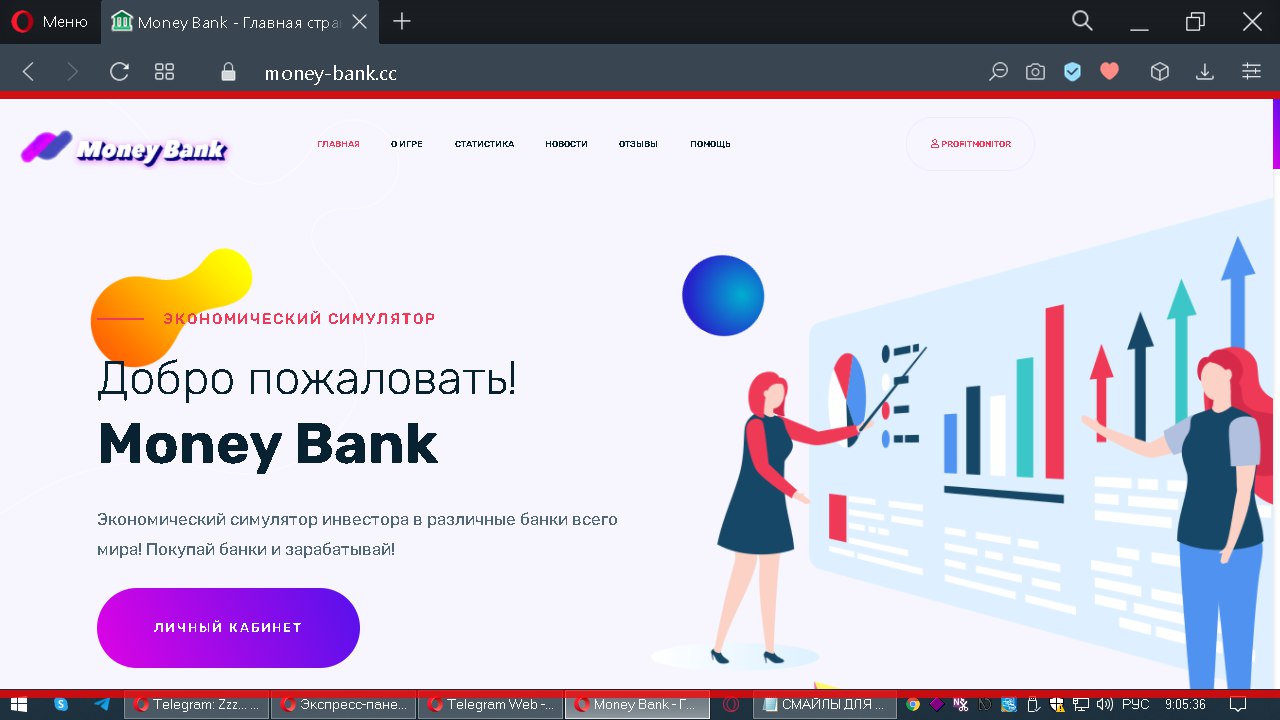
Task: Open the Speed Dial tiles icon
Action: coord(165,71)
